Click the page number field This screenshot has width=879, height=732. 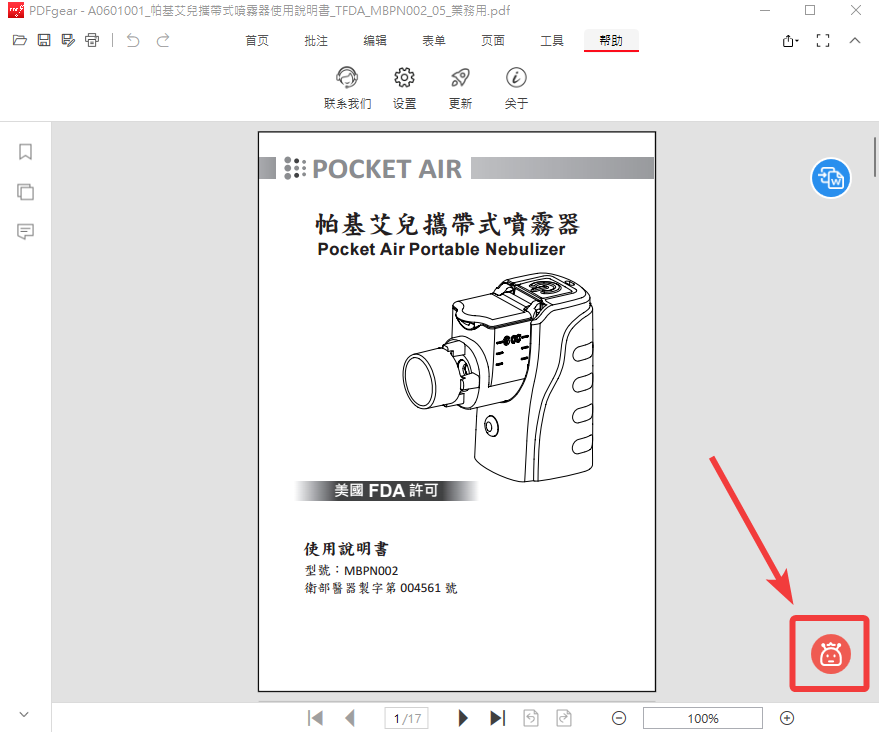(x=407, y=718)
